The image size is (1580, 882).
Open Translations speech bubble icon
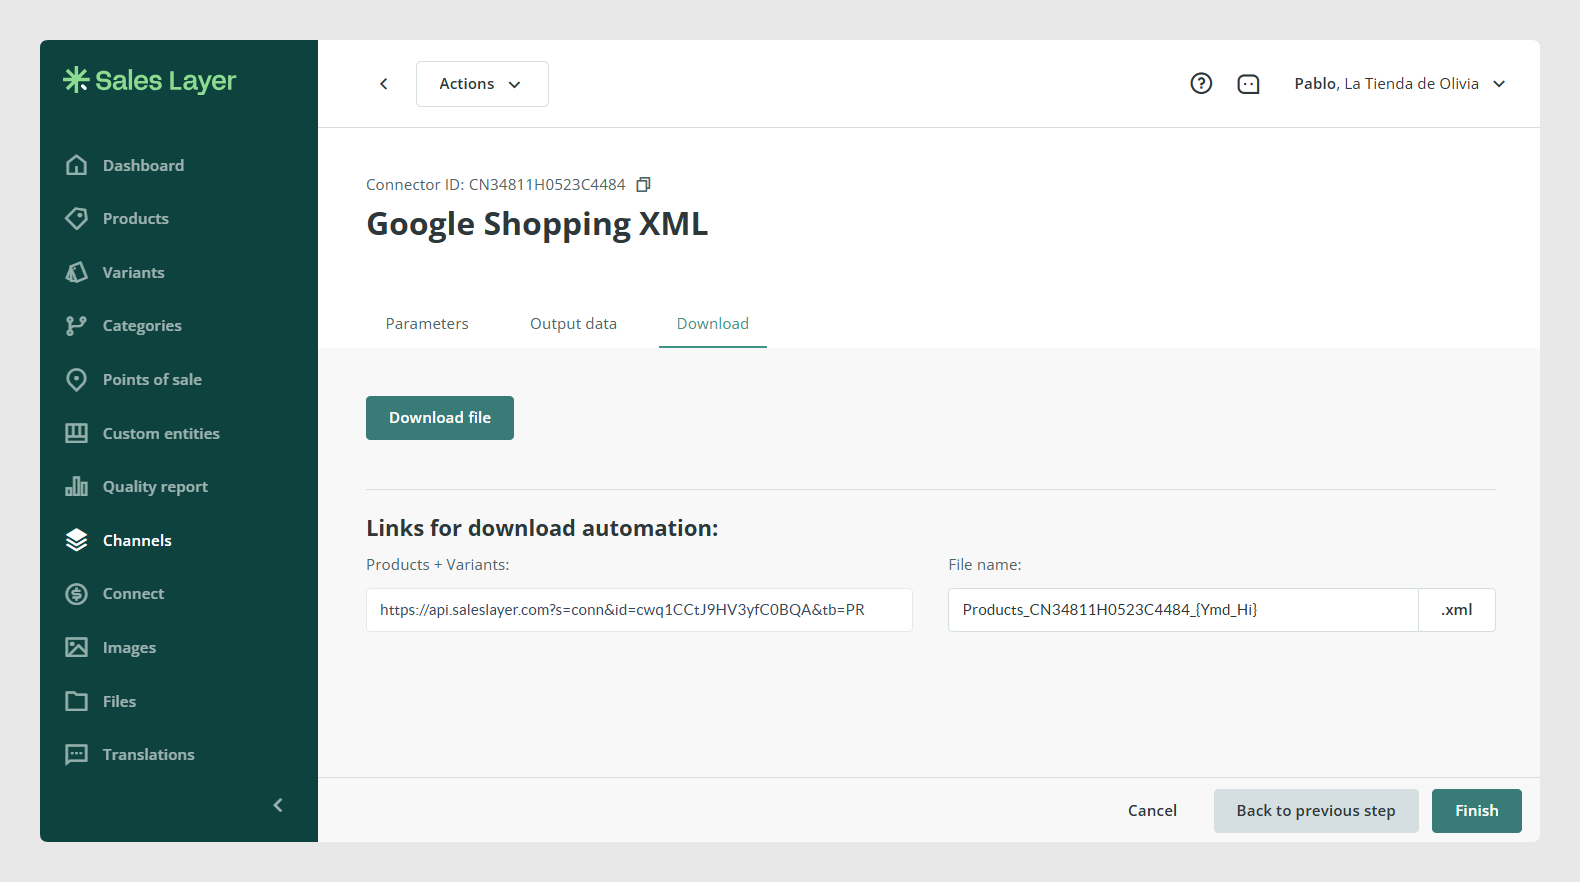pos(76,754)
